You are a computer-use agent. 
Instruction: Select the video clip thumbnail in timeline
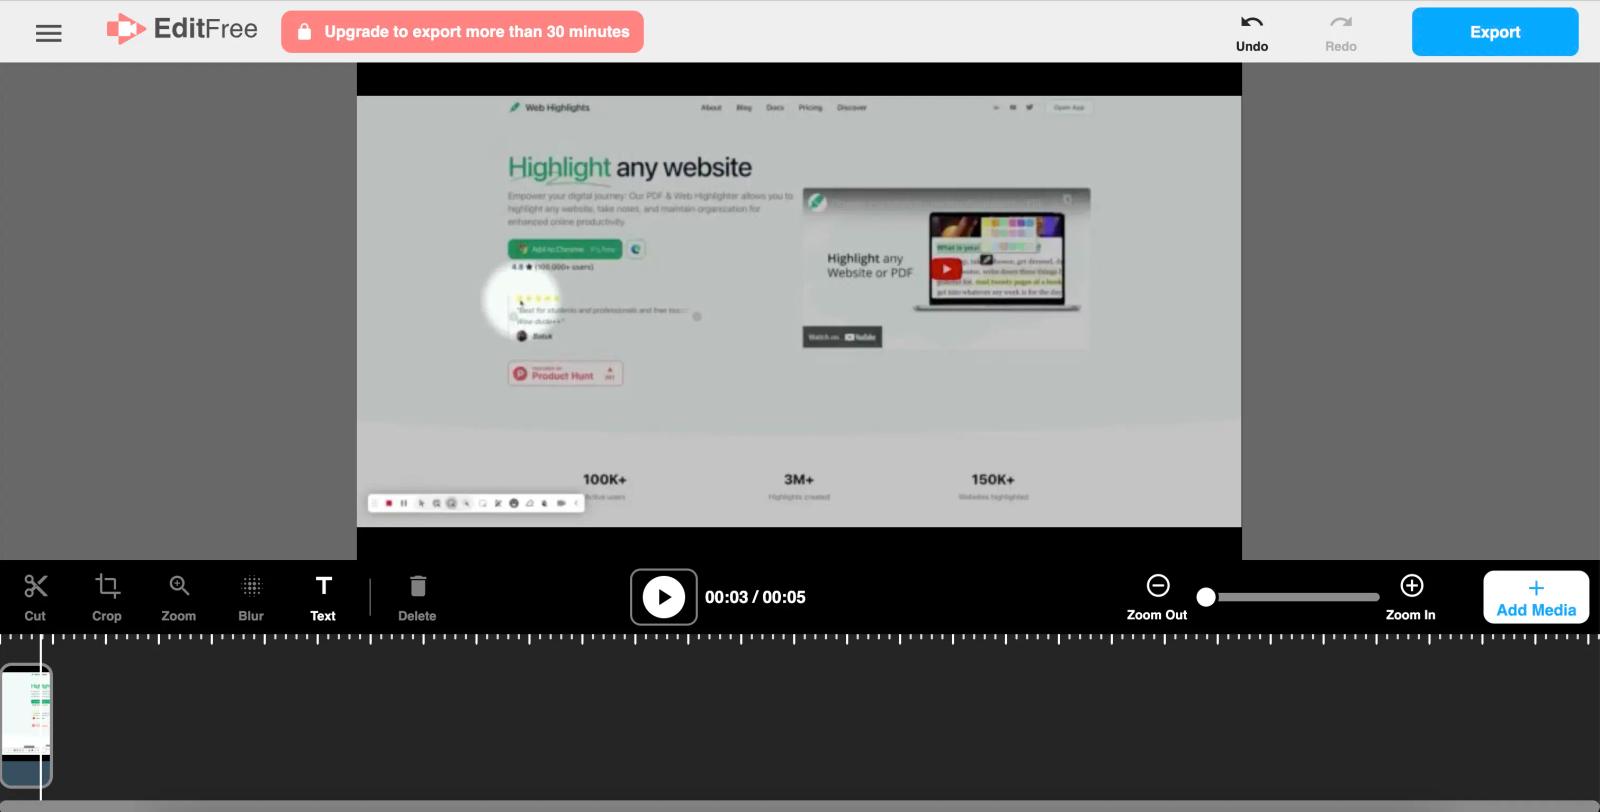[x=26, y=726]
